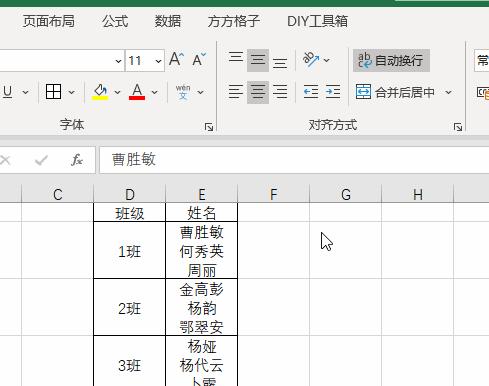This screenshot has height=386, width=489.
Task: Click the increase indent icon
Action: tap(333, 92)
